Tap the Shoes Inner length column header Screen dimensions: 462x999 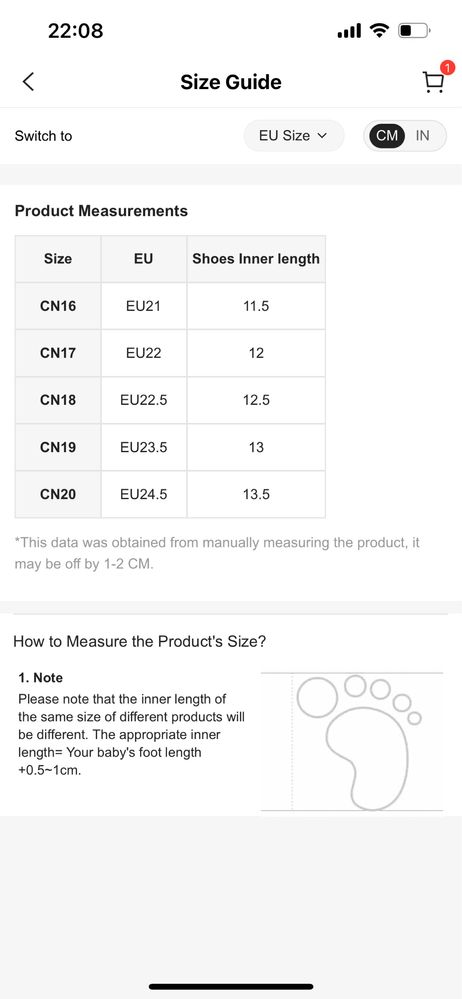point(256,259)
